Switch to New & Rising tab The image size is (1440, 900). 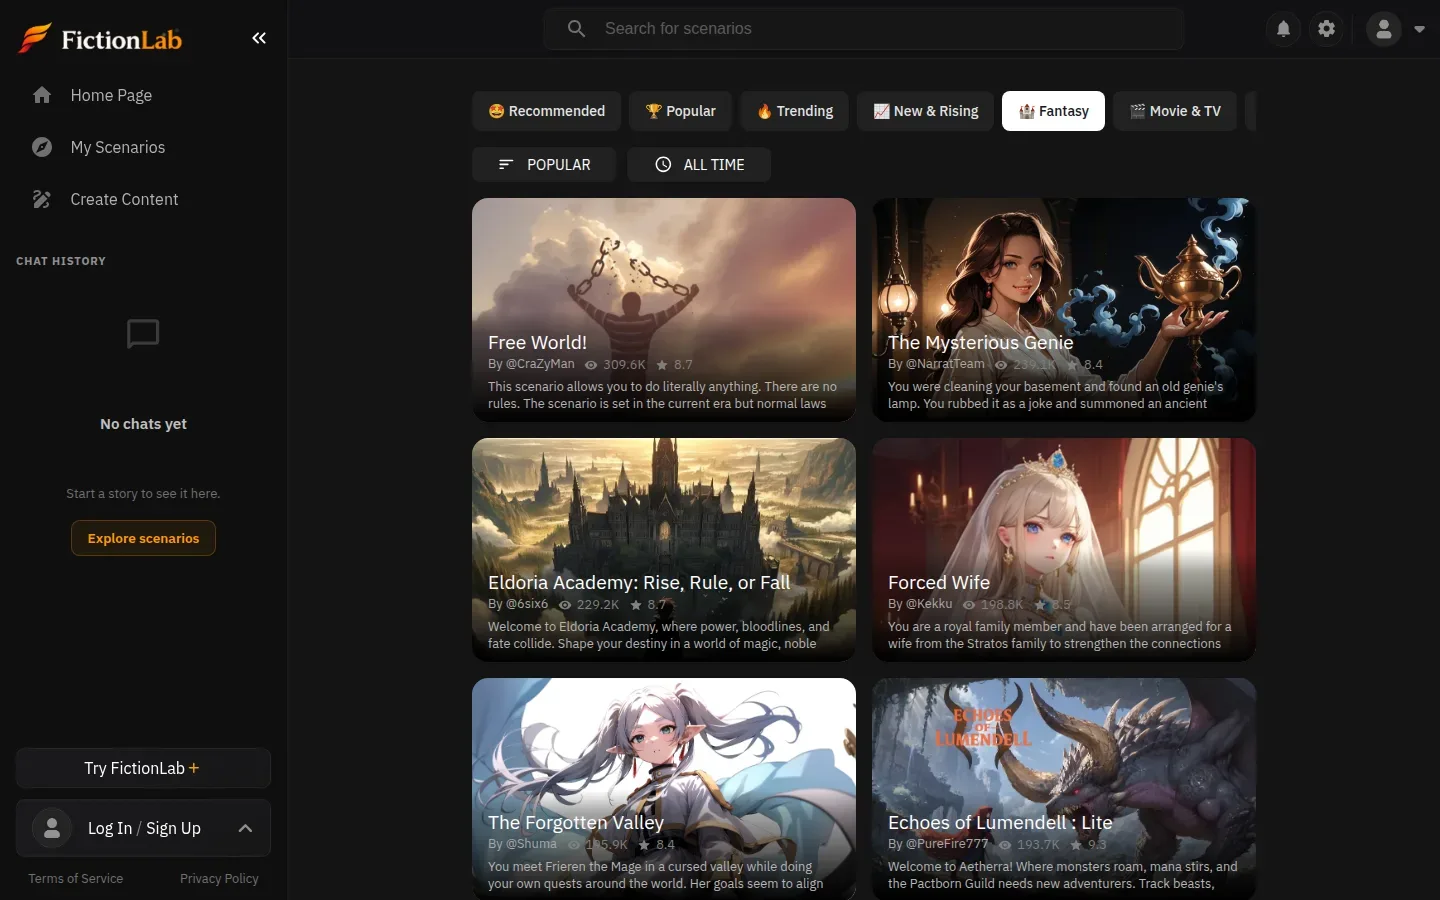pyautogui.click(x=926, y=111)
